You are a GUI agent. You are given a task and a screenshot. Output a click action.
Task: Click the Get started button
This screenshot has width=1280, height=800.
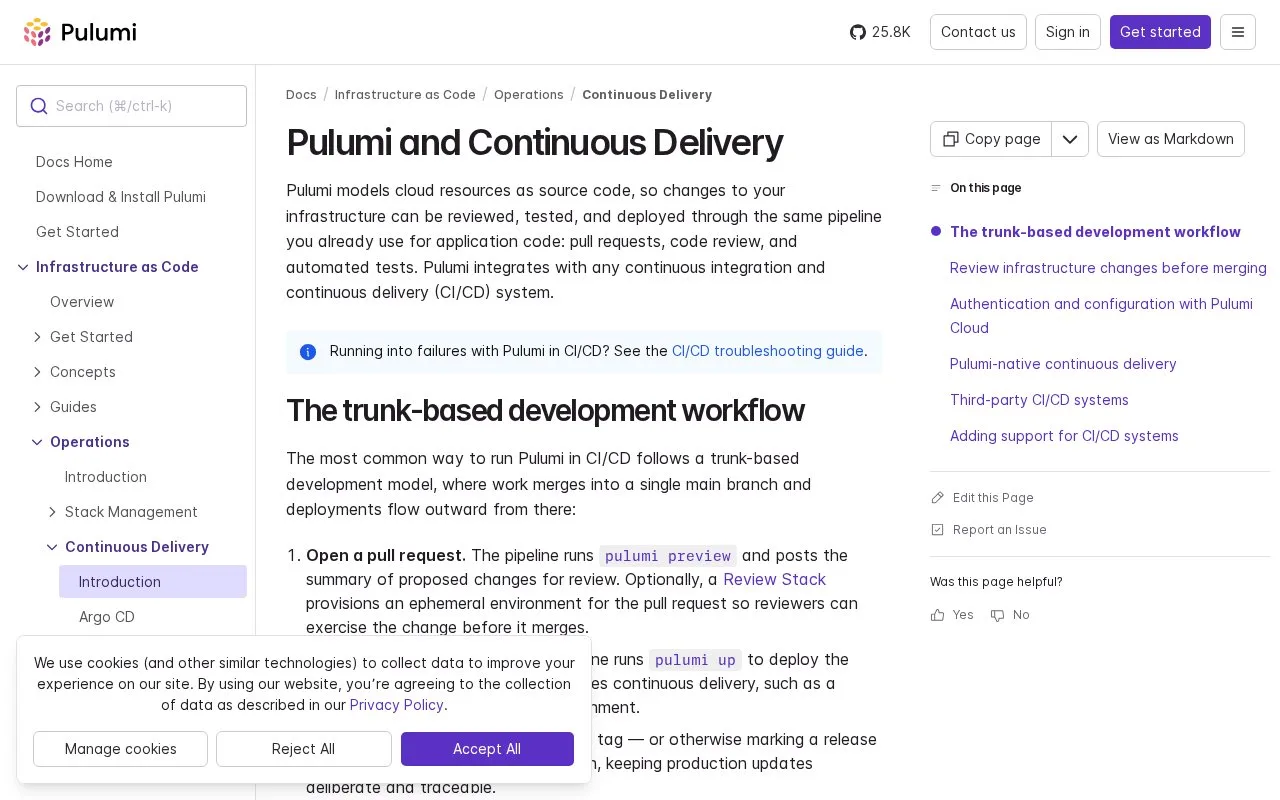pyautogui.click(x=1160, y=32)
